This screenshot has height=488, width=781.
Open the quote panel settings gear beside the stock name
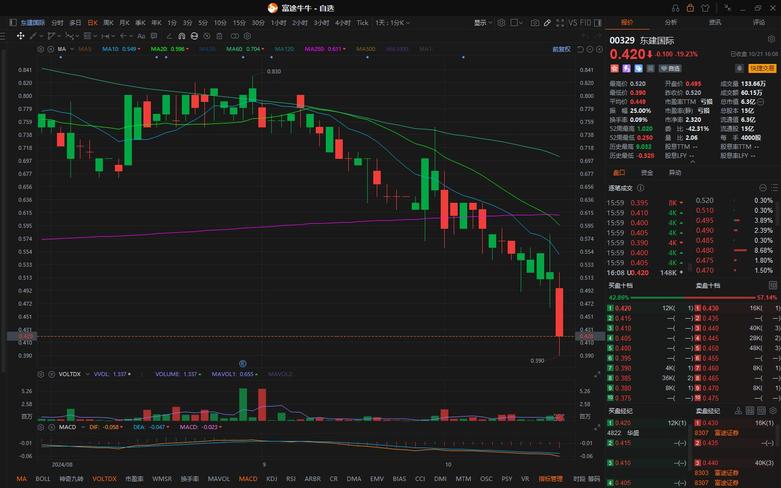click(772, 39)
